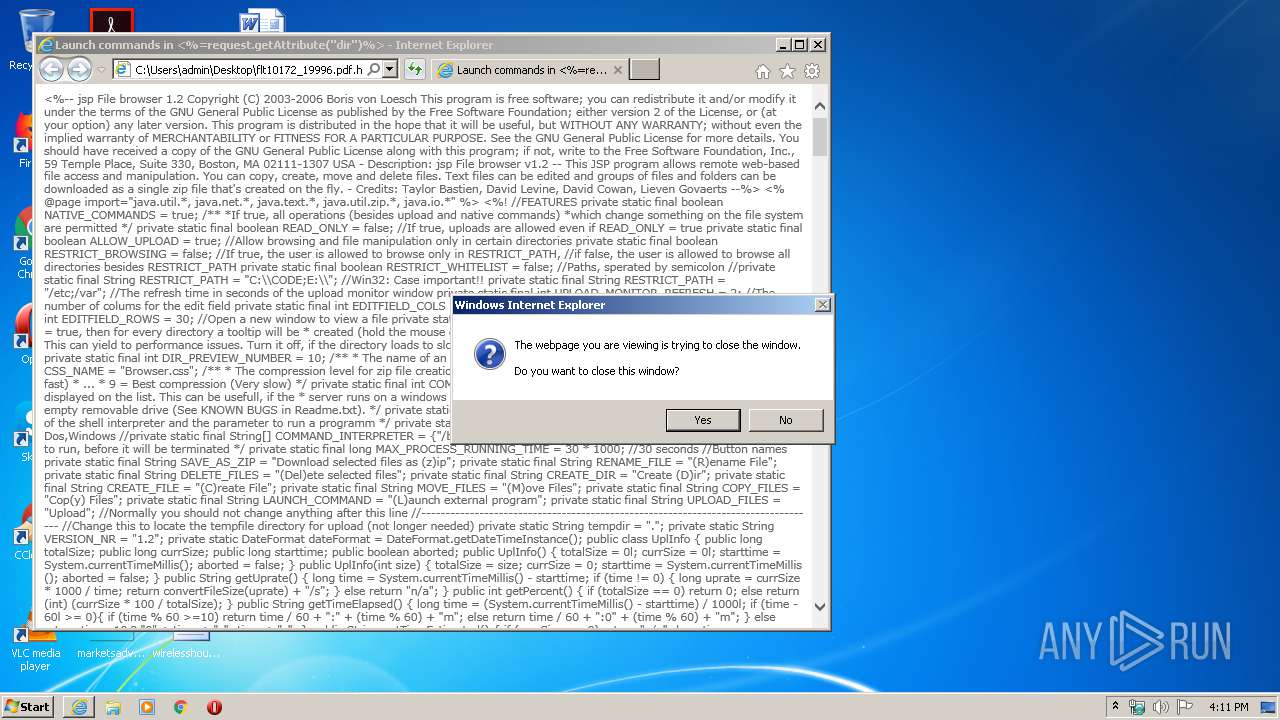The image size is (1280, 720).
Task: Close the 'Launch commands in' tab
Action: [x=618, y=70]
